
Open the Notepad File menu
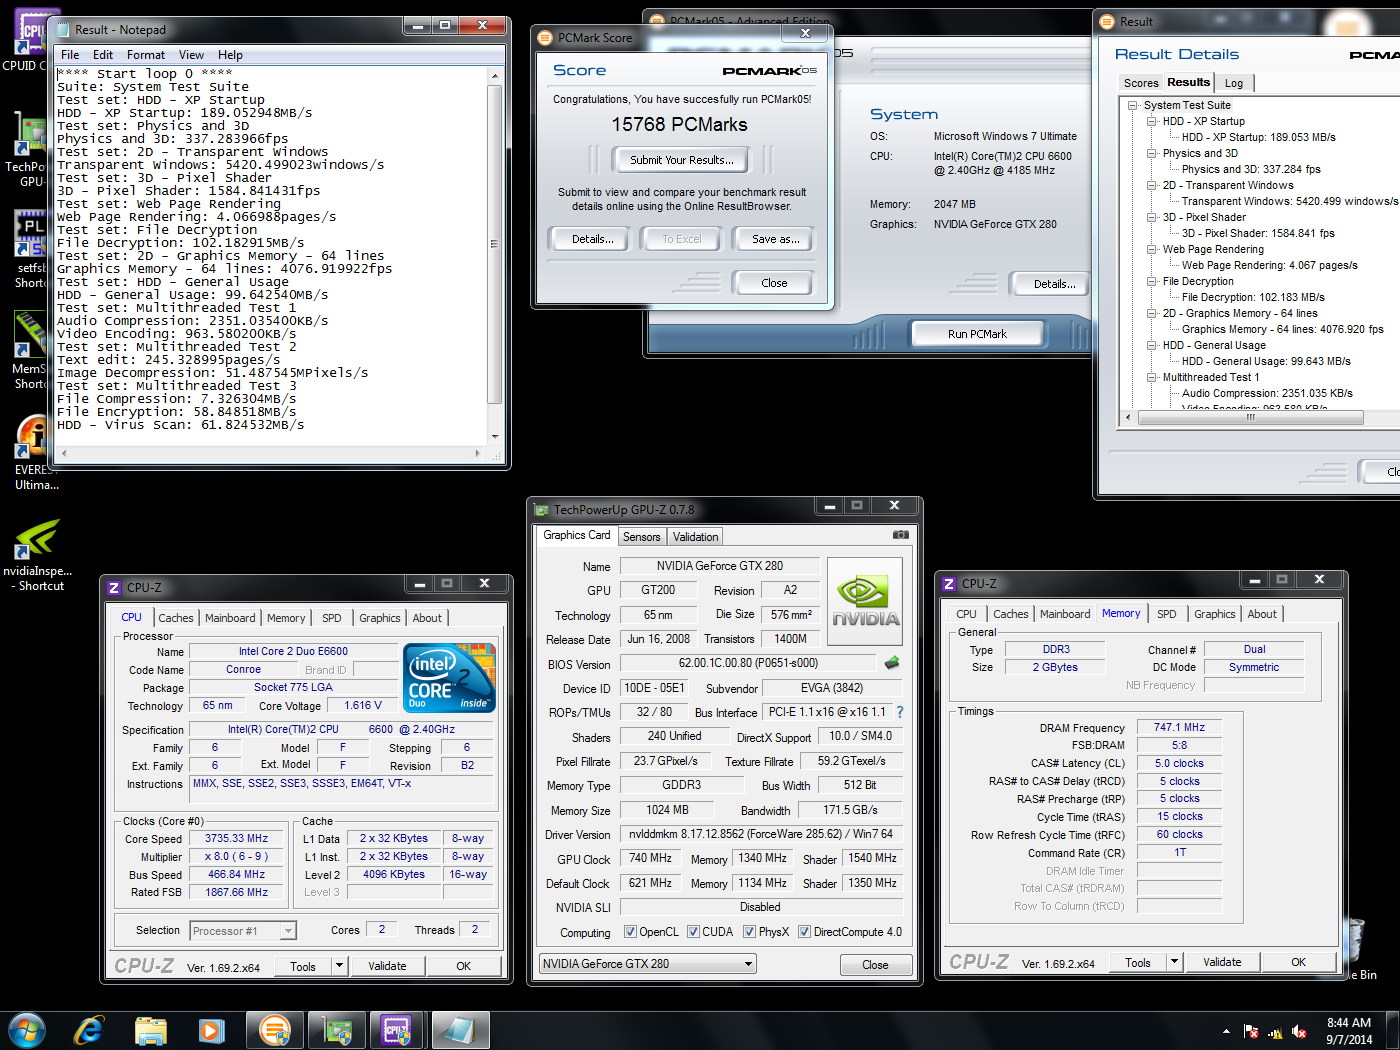pyautogui.click(x=70, y=55)
